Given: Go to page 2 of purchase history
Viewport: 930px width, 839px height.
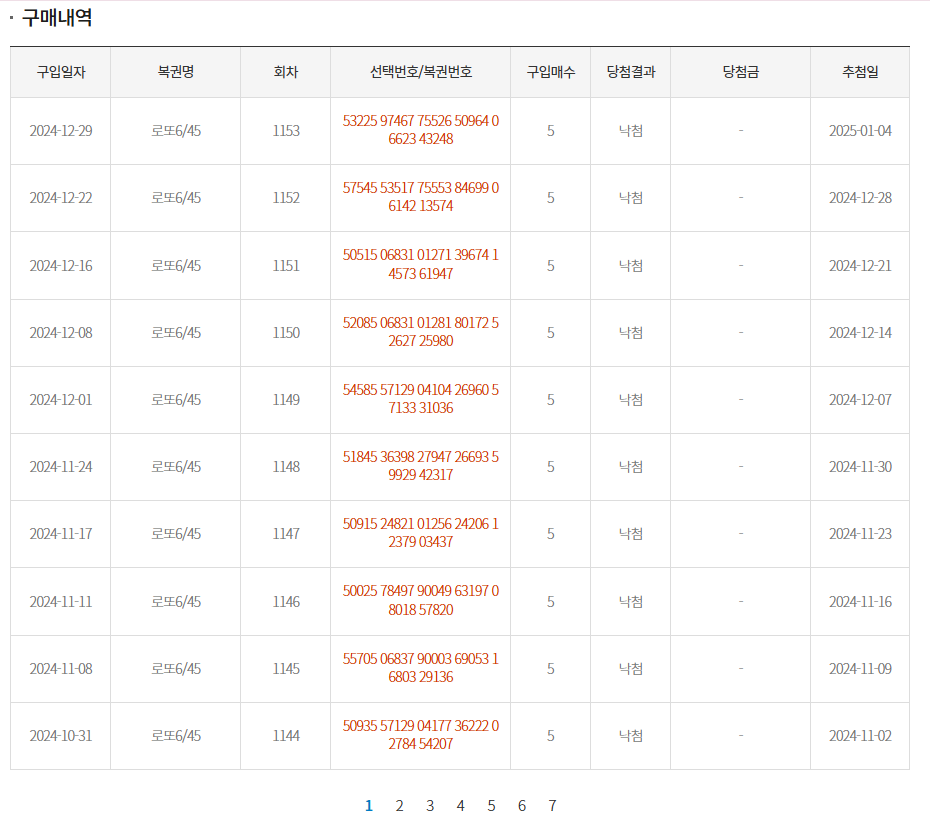Looking at the screenshot, I should (399, 806).
